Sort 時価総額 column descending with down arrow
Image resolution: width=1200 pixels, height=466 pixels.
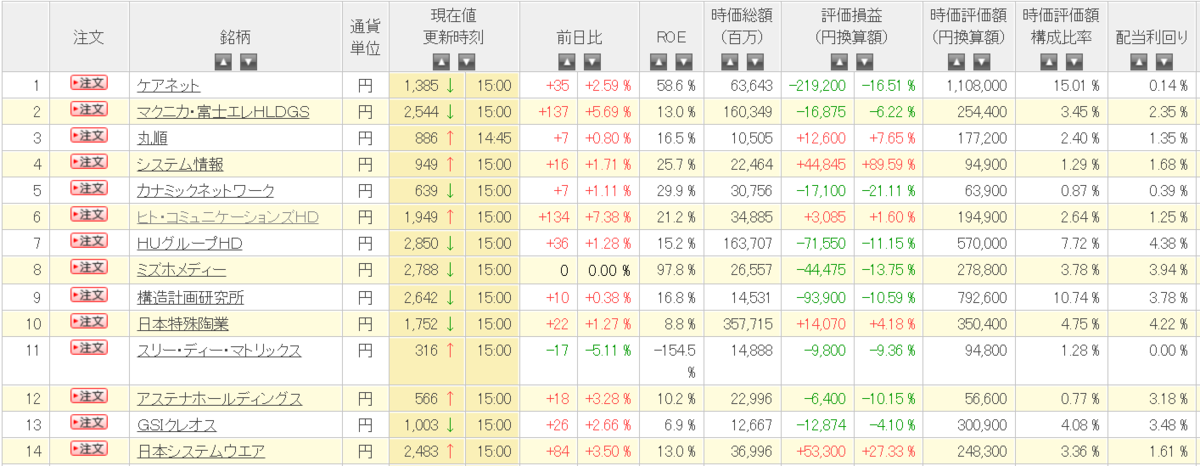click(755, 61)
